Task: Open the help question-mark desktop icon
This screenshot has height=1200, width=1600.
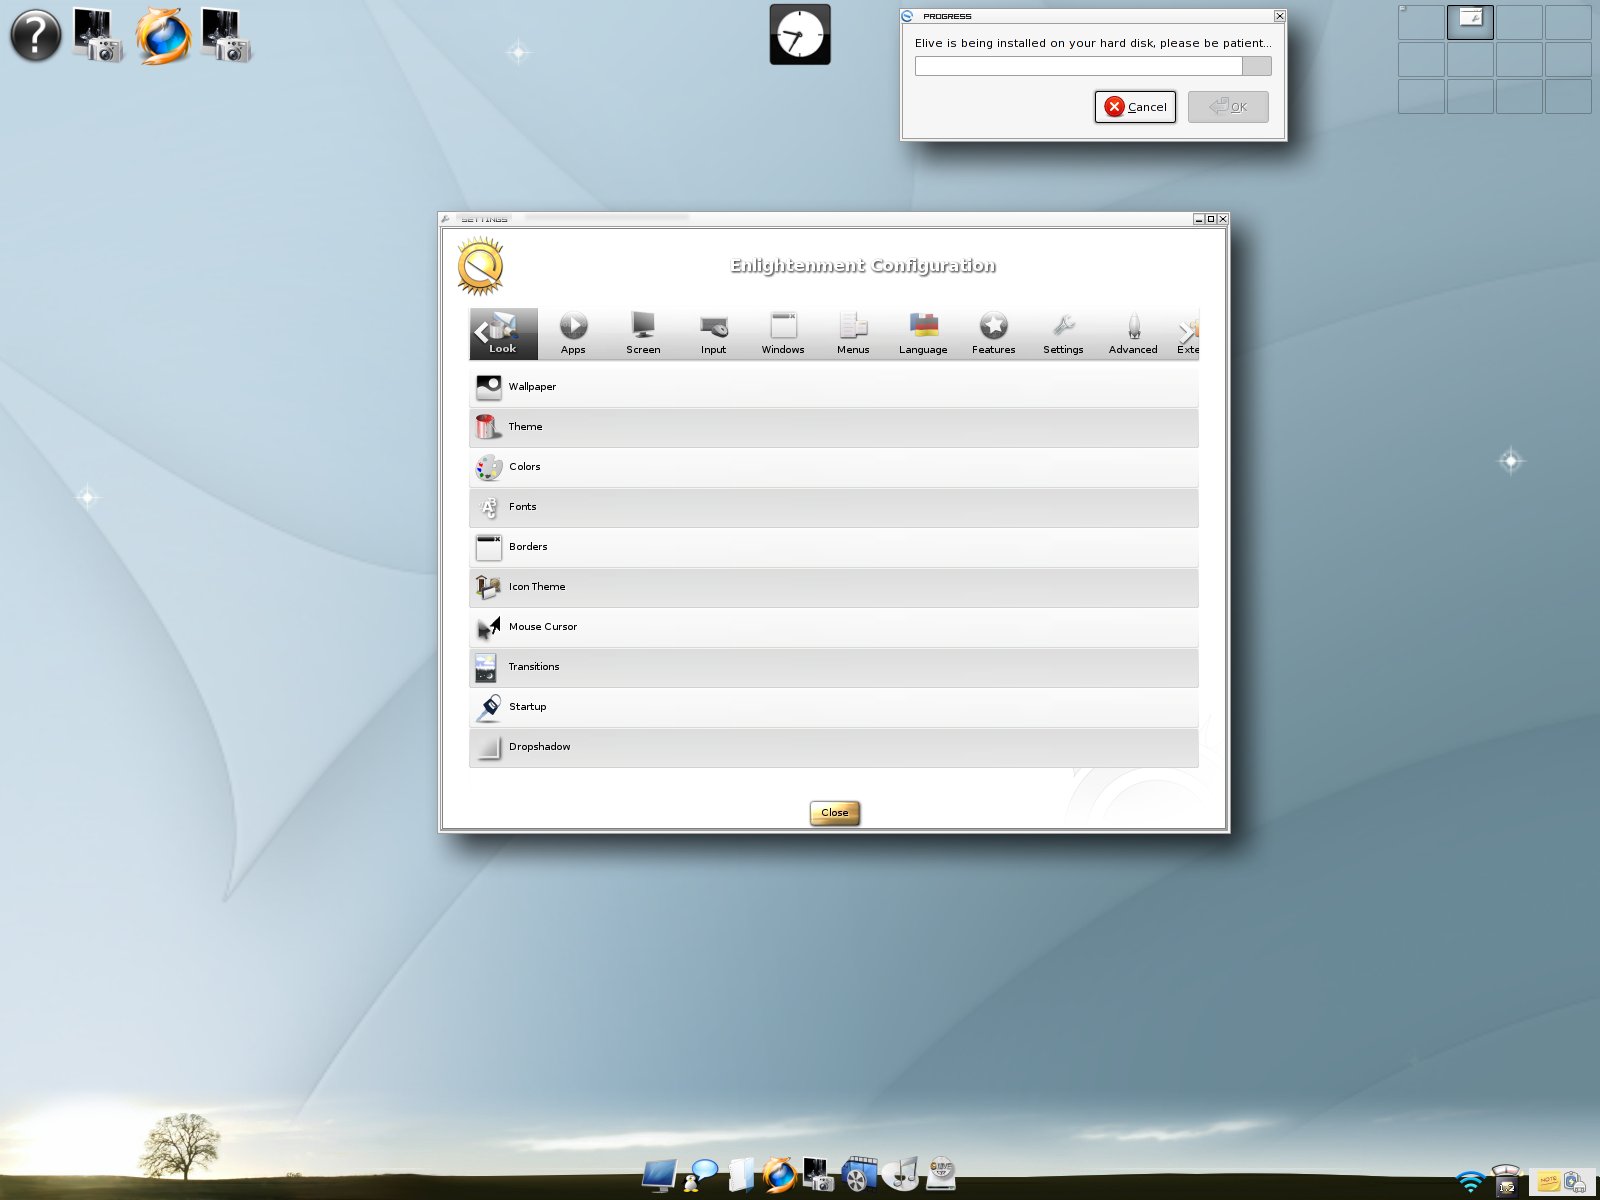Action: [x=36, y=35]
